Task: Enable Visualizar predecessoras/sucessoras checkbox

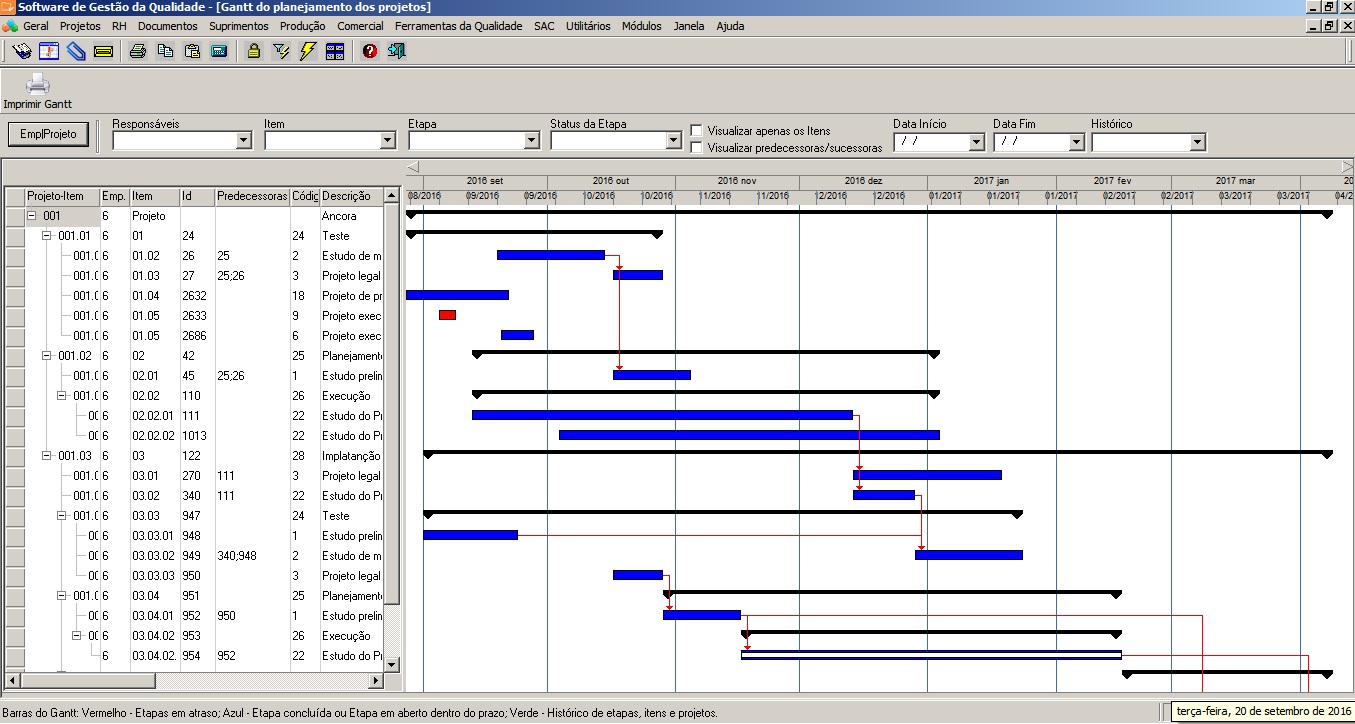Action: point(697,147)
